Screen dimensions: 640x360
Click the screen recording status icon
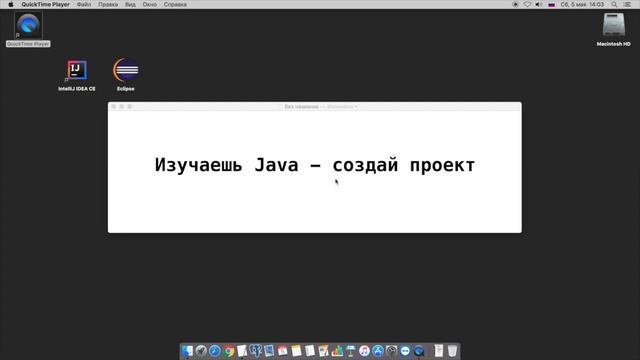click(516, 4)
